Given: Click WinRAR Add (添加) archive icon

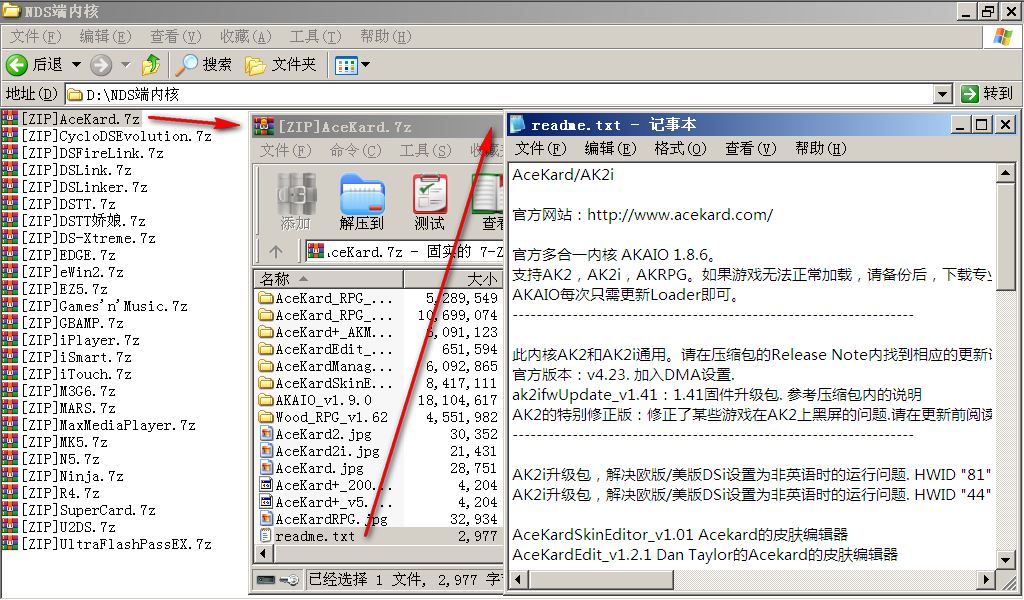Looking at the screenshot, I should point(295,200).
